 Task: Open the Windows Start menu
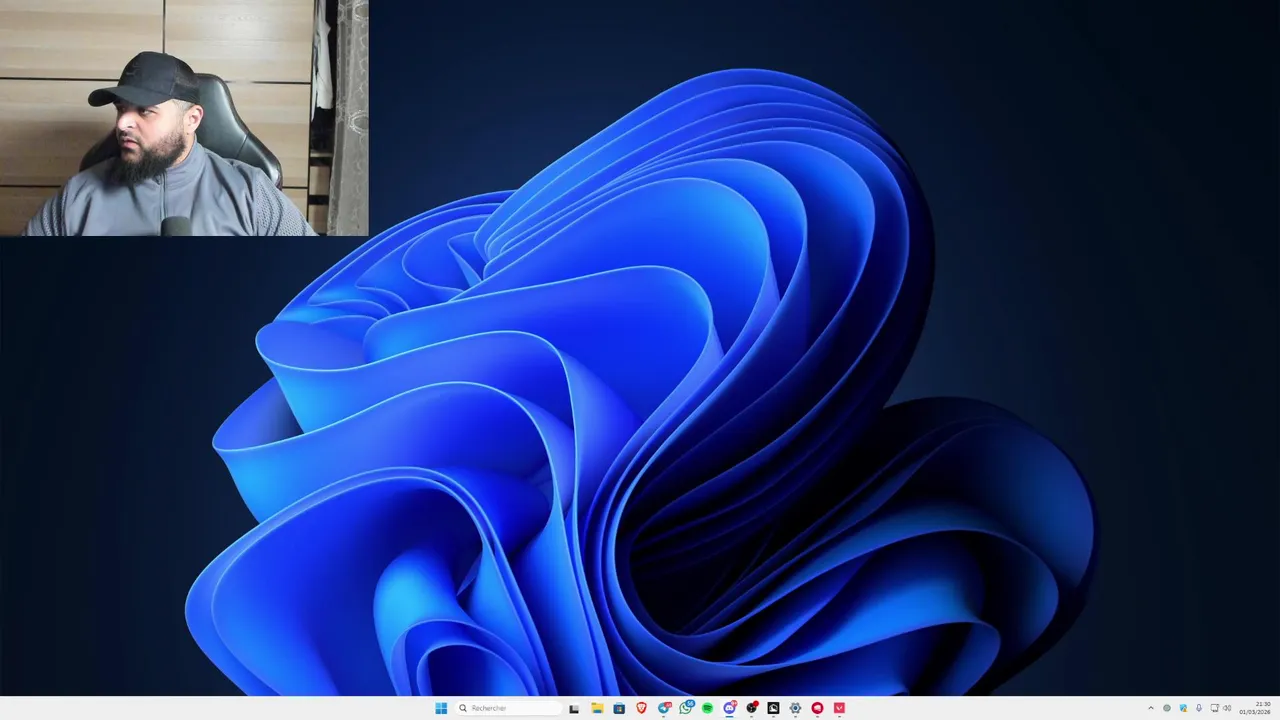[441, 708]
